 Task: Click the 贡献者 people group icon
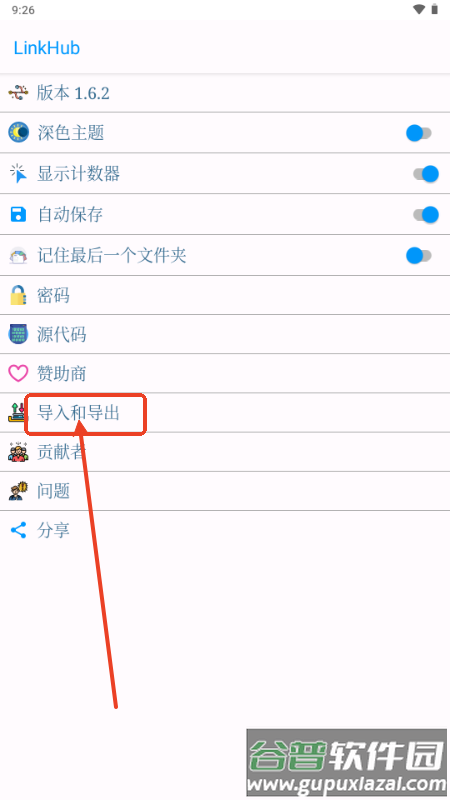click(x=18, y=452)
